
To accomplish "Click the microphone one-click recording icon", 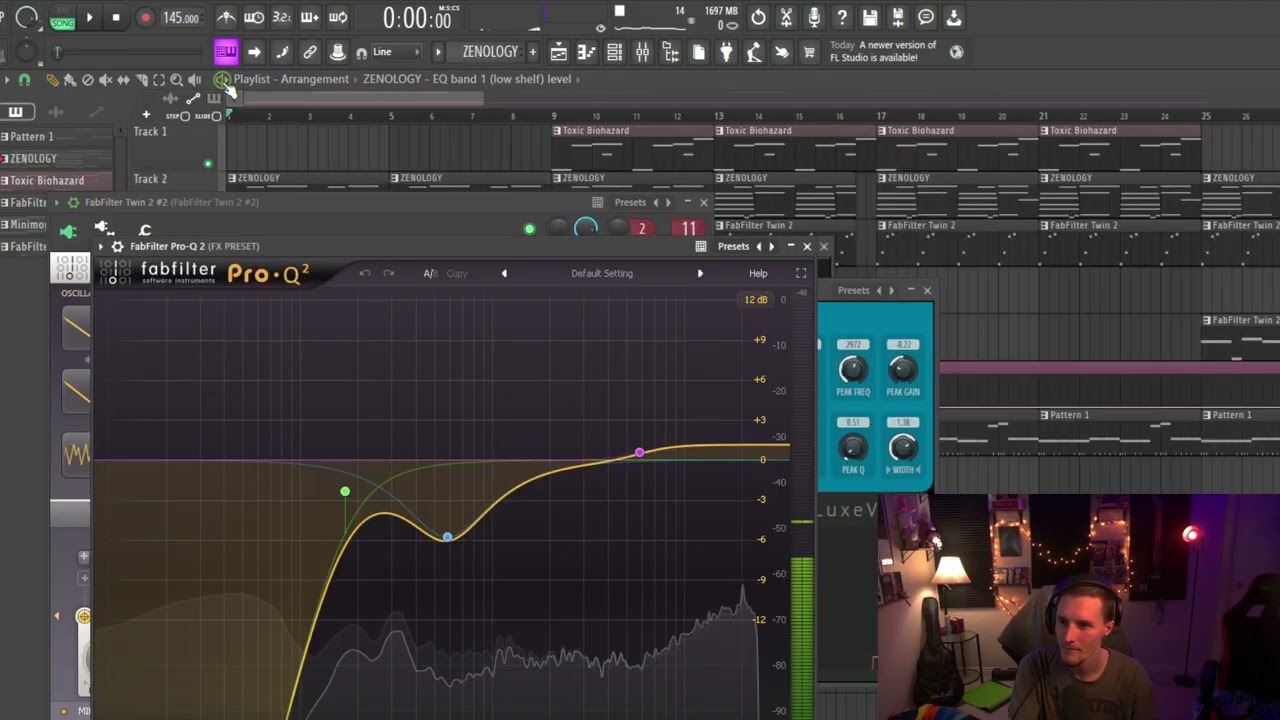I will click(x=814, y=17).
